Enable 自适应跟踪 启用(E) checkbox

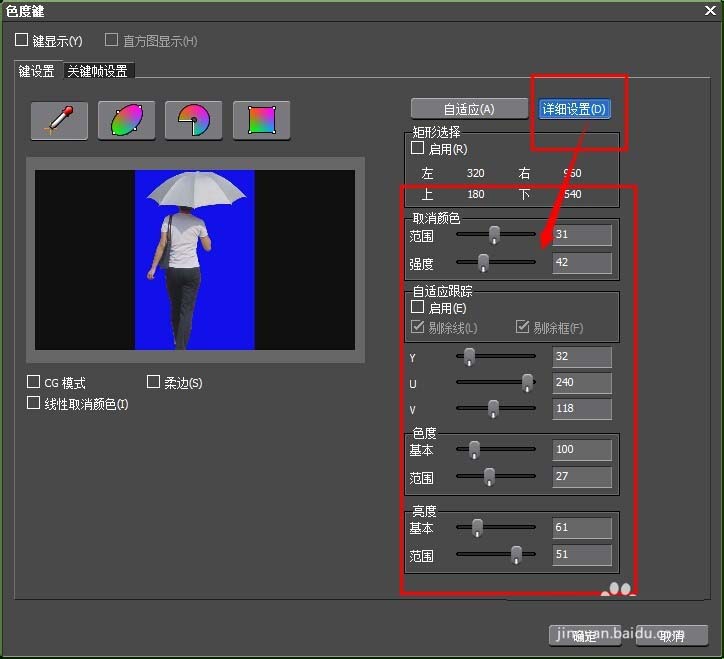point(417,307)
